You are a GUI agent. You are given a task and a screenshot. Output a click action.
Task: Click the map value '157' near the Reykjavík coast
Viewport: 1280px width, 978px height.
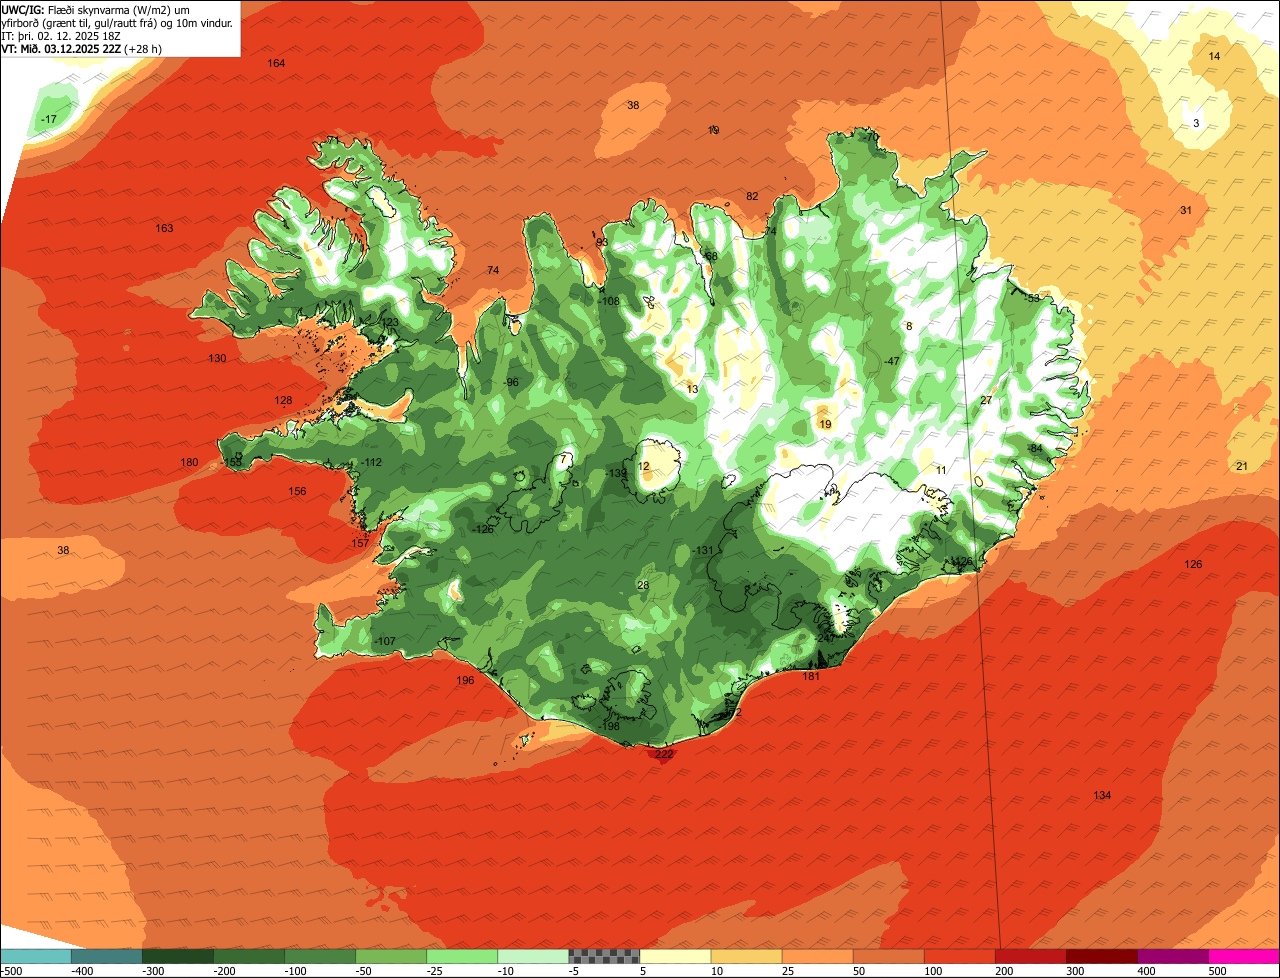point(361,544)
